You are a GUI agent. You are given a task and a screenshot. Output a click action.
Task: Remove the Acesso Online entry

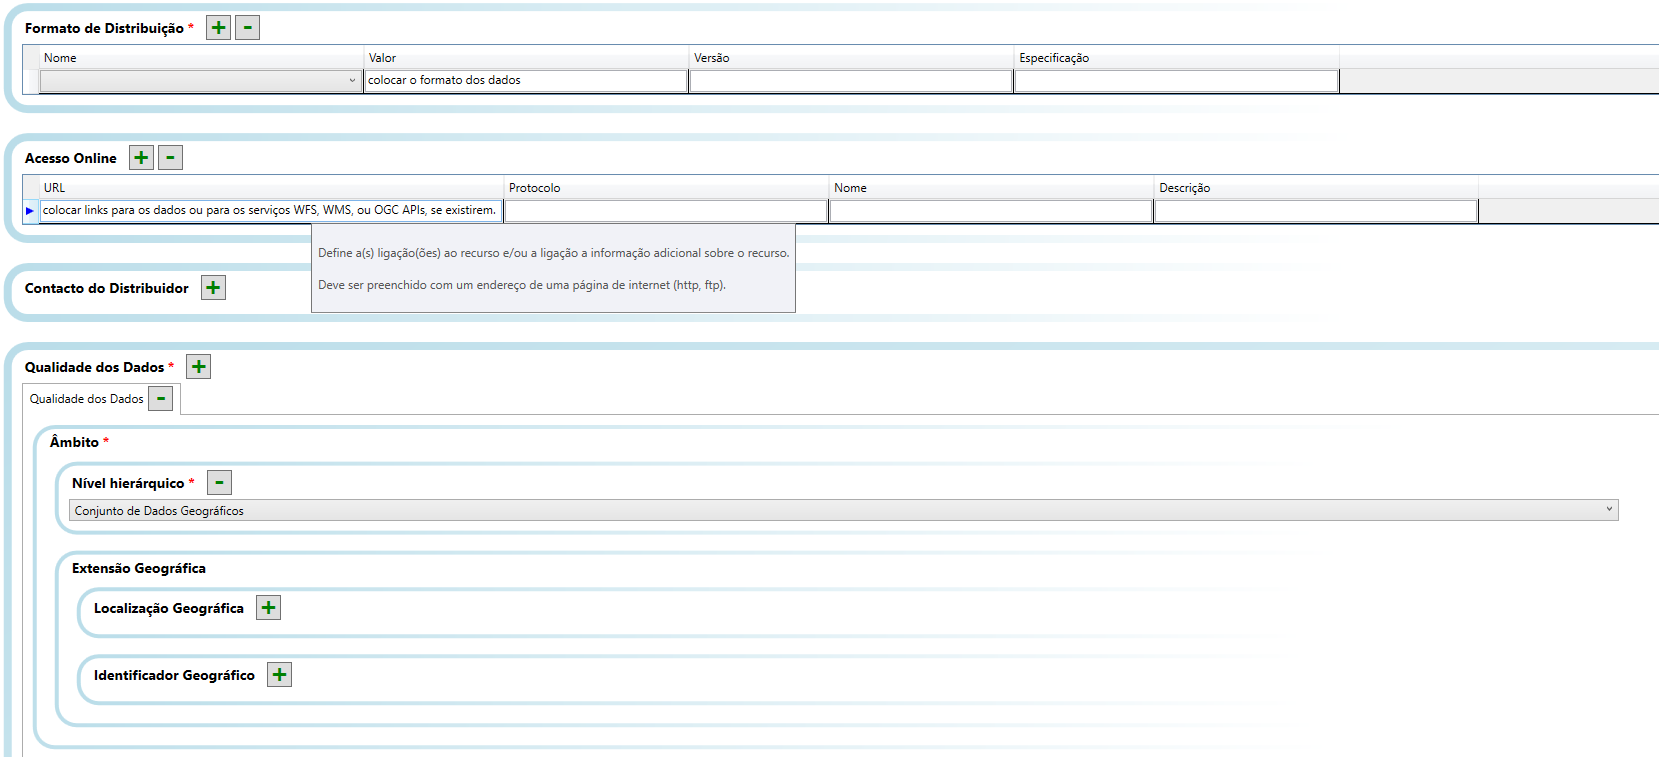click(170, 158)
